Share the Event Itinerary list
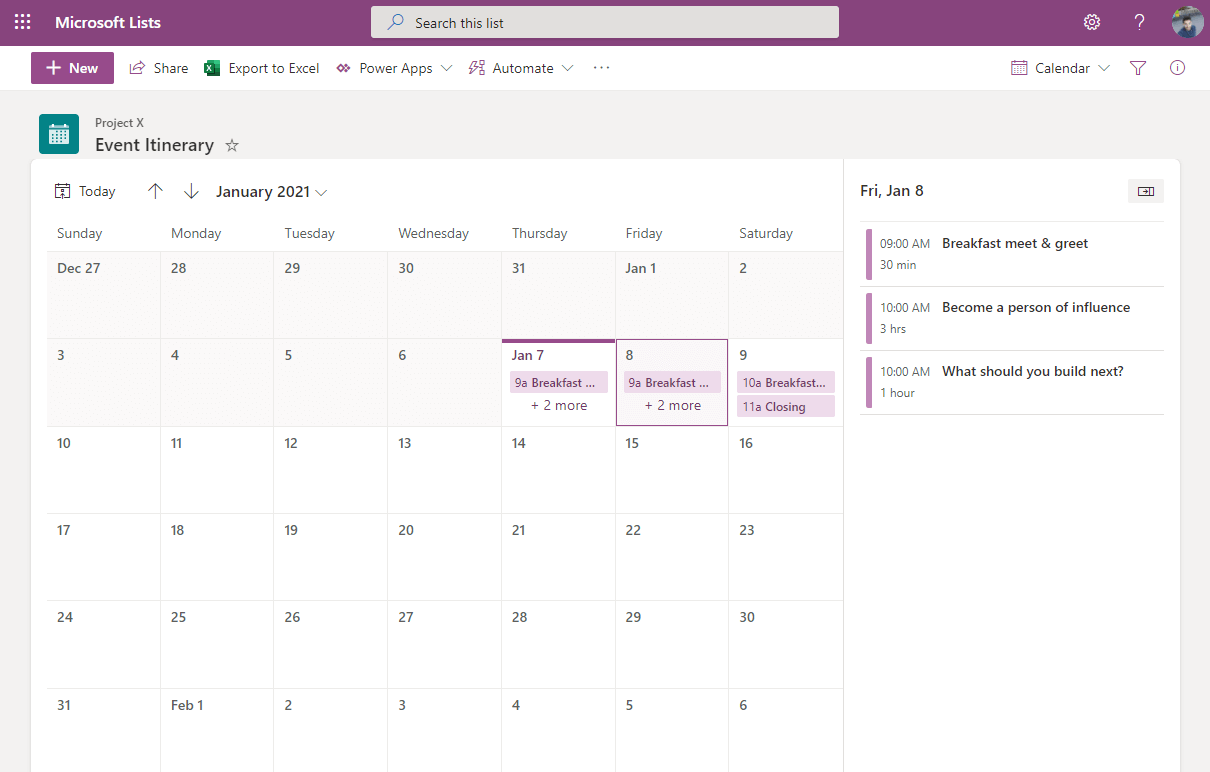 tap(158, 67)
